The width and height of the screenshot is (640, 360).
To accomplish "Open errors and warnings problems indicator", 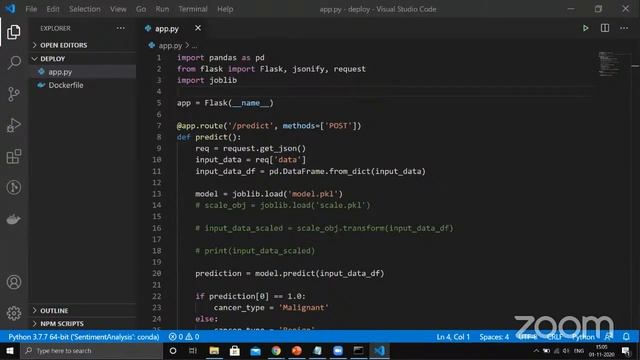I will point(184,337).
